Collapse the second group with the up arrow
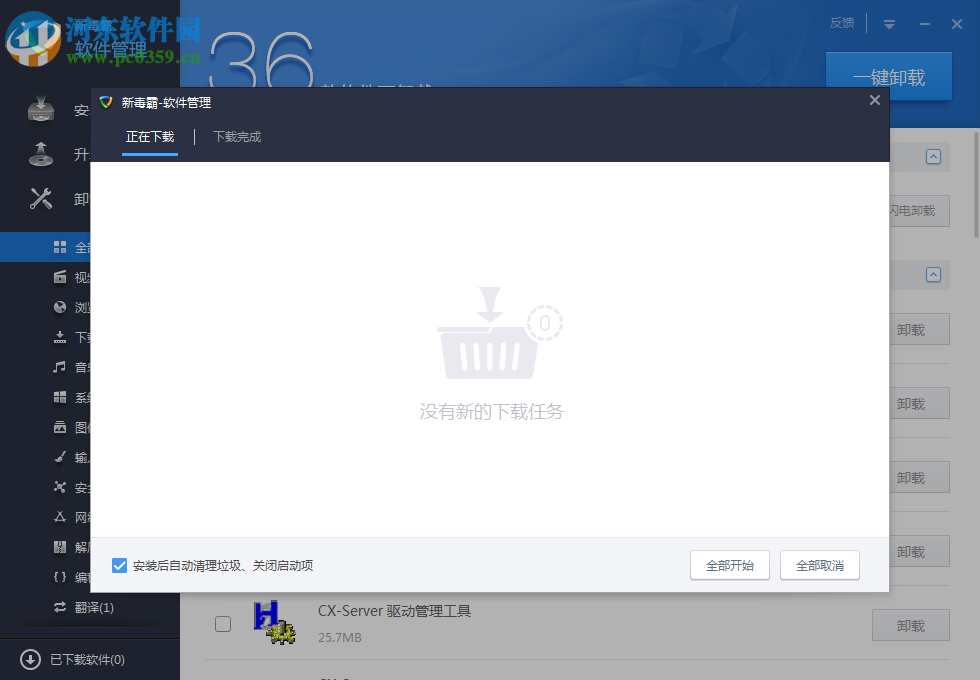Screen dimensions: 980x680 932,275
